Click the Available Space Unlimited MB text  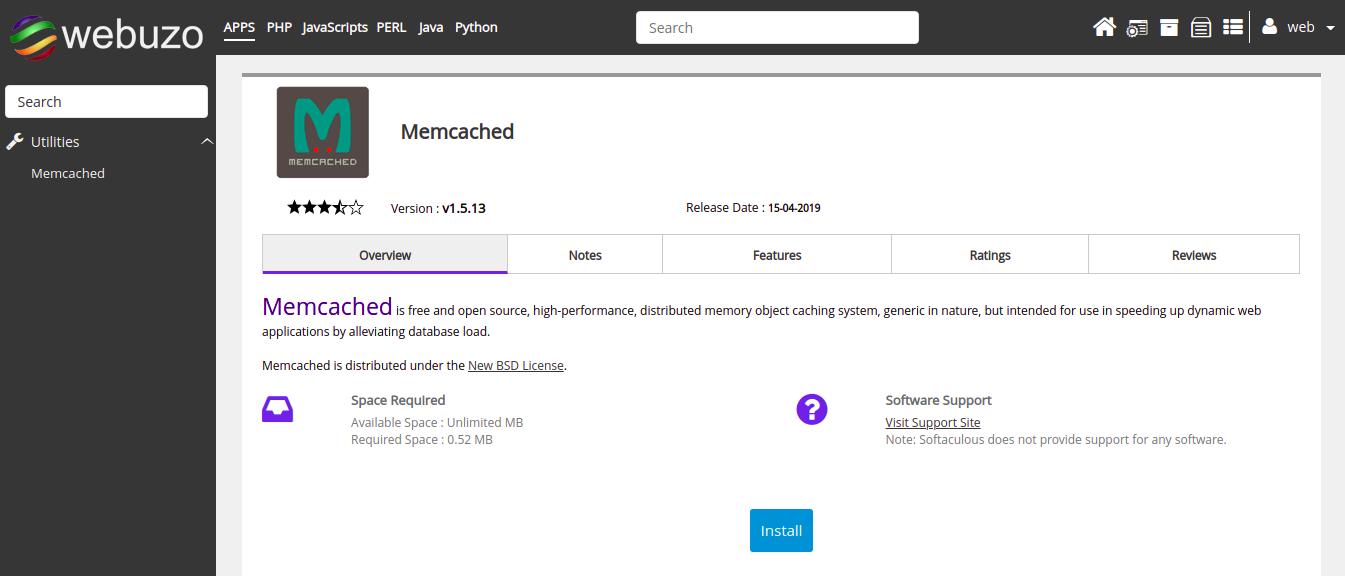point(437,422)
